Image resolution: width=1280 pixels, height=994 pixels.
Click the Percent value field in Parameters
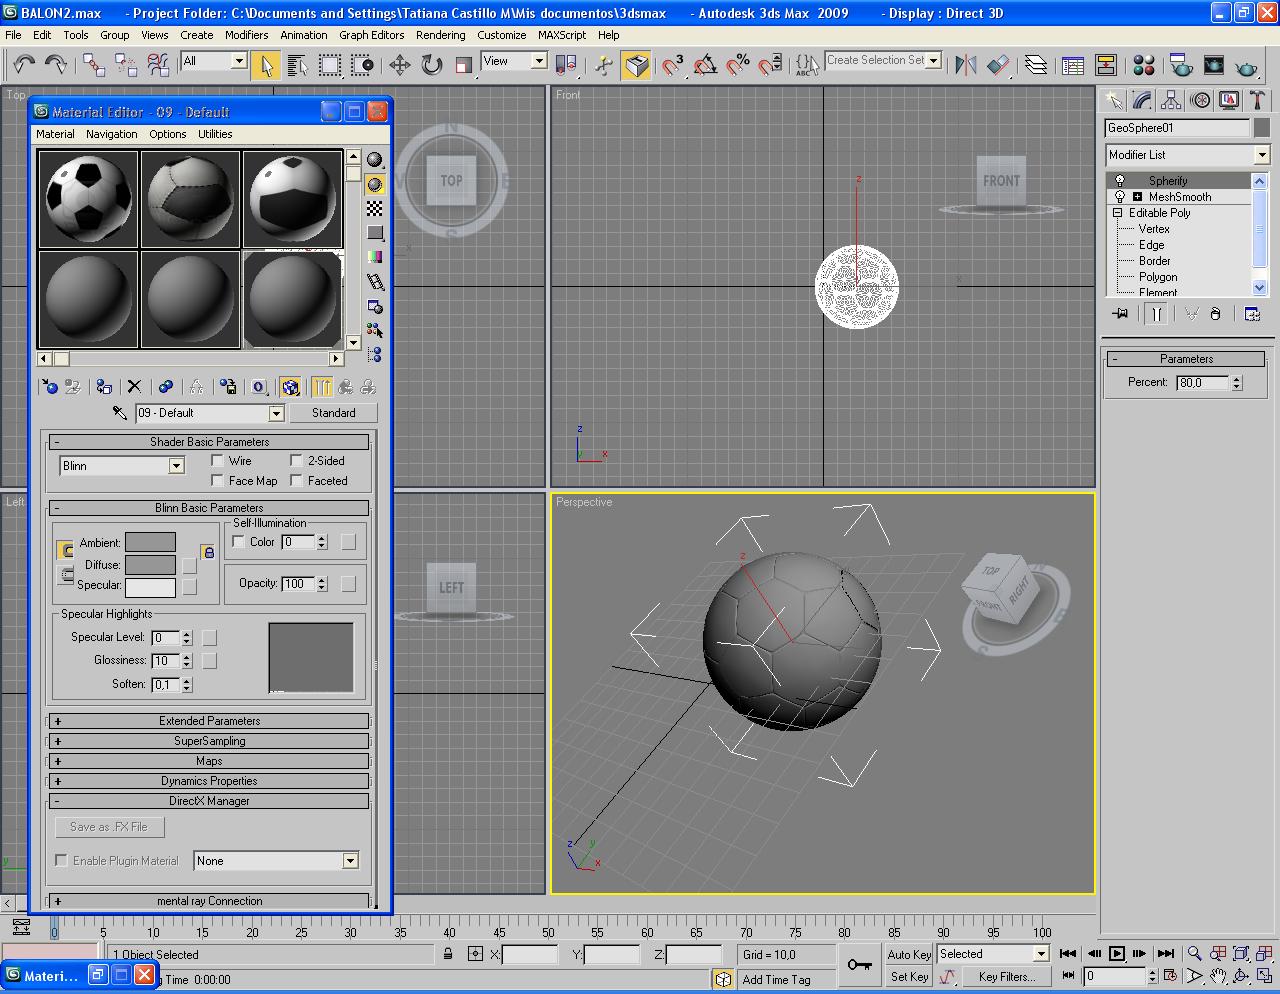click(x=1203, y=382)
